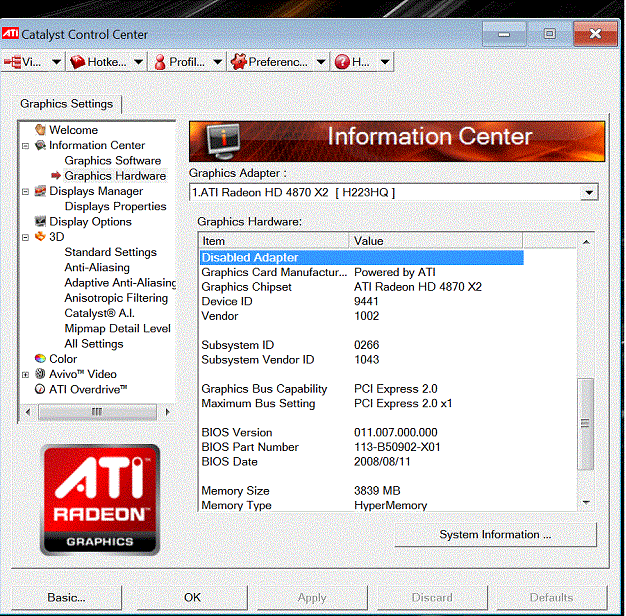Click the tree horizontal scrollbar thumb
This screenshot has width=626, height=616.
(97, 412)
